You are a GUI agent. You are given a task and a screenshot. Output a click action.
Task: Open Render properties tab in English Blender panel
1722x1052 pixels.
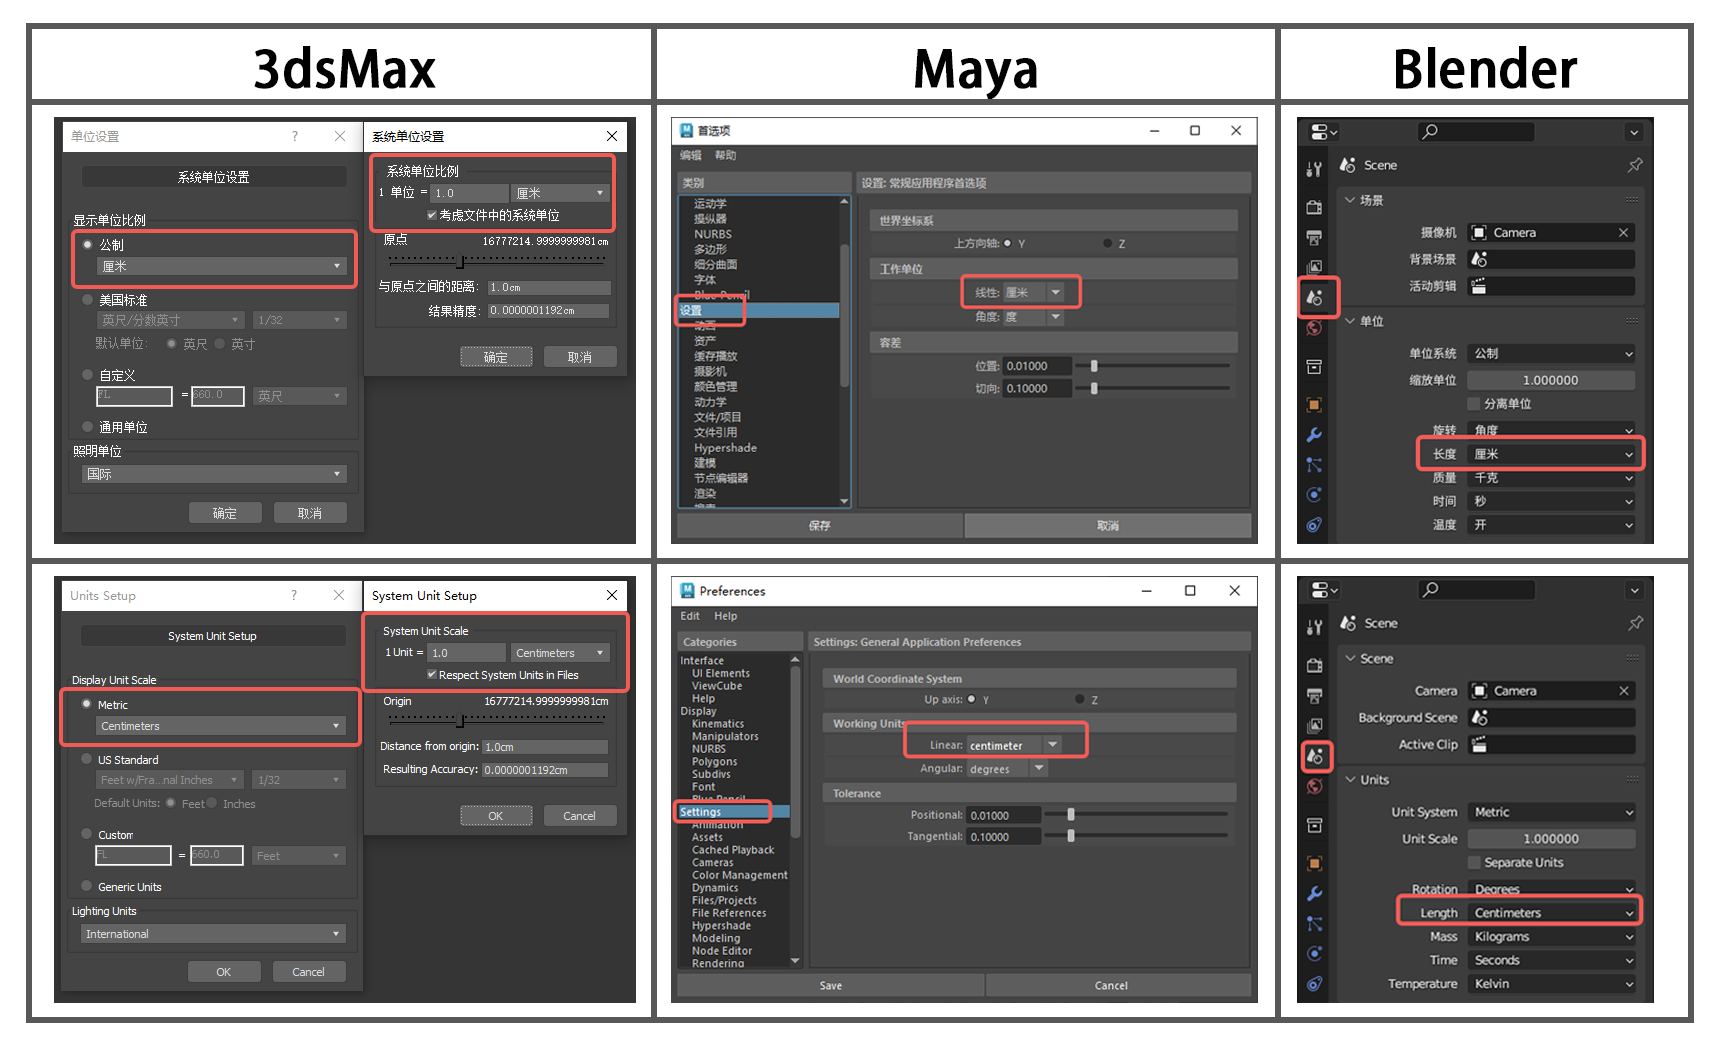[1314, 665]
